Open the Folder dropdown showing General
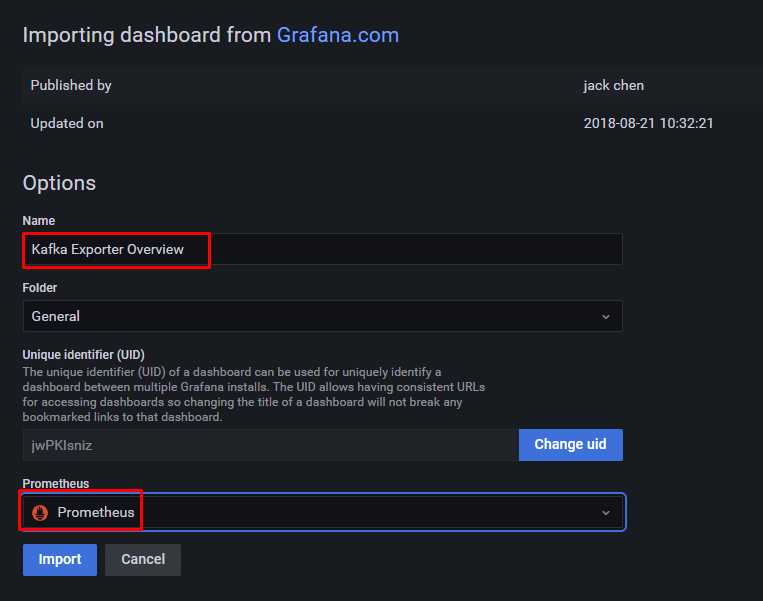This screenshot has width=763, height=601. pos(323,316)
